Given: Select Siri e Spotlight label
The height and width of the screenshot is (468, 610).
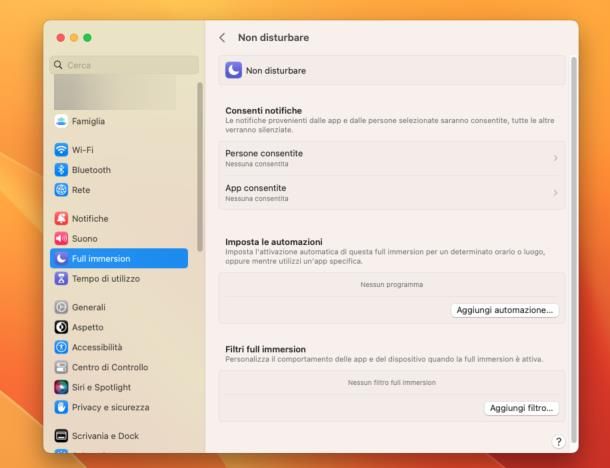Looking at the screenshot, I should pyautogui.click(x=101, y=387).
